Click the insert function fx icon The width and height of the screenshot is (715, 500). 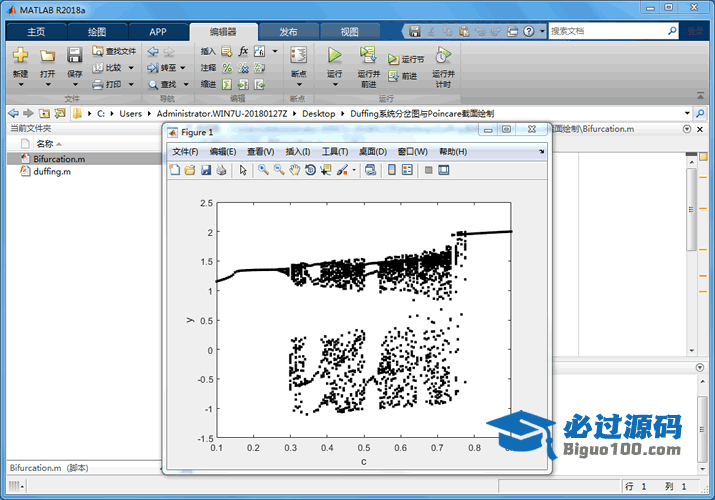pos(243,51)
